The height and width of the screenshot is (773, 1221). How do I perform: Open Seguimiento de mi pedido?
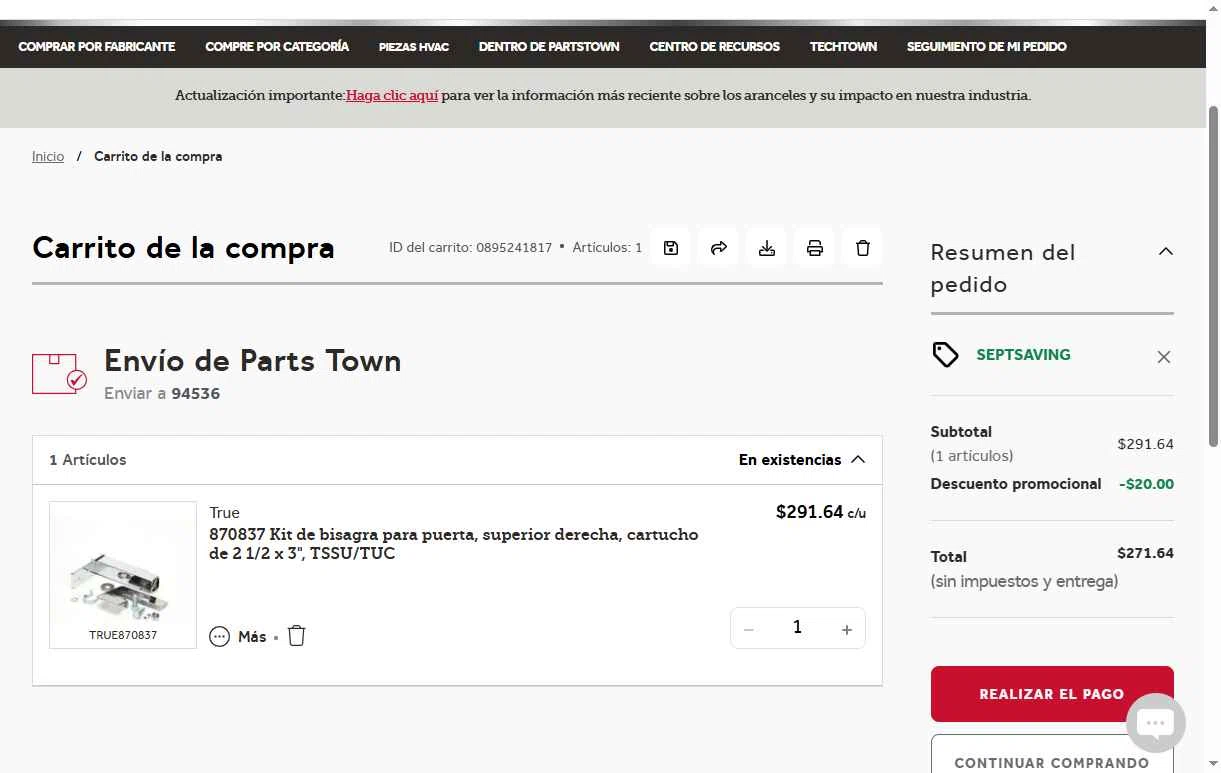tap(986, 46)
